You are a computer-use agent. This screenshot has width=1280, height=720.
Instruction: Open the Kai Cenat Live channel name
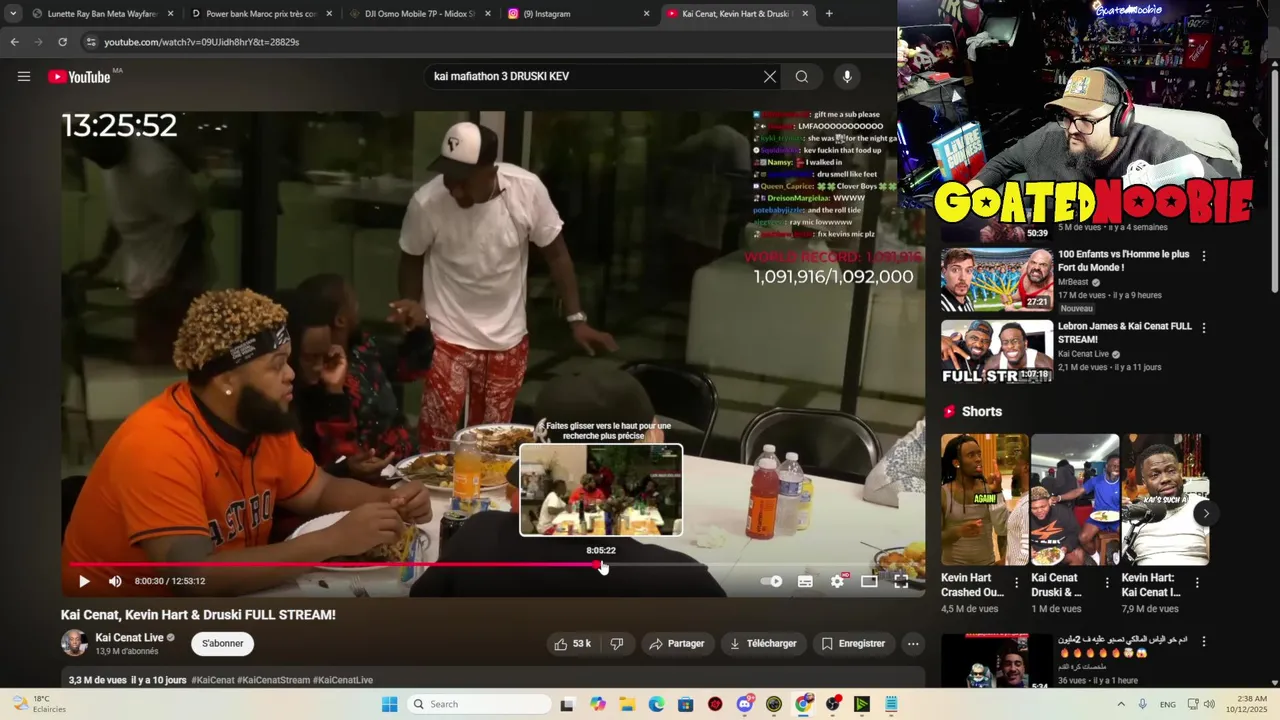click(x=129, y=637)
